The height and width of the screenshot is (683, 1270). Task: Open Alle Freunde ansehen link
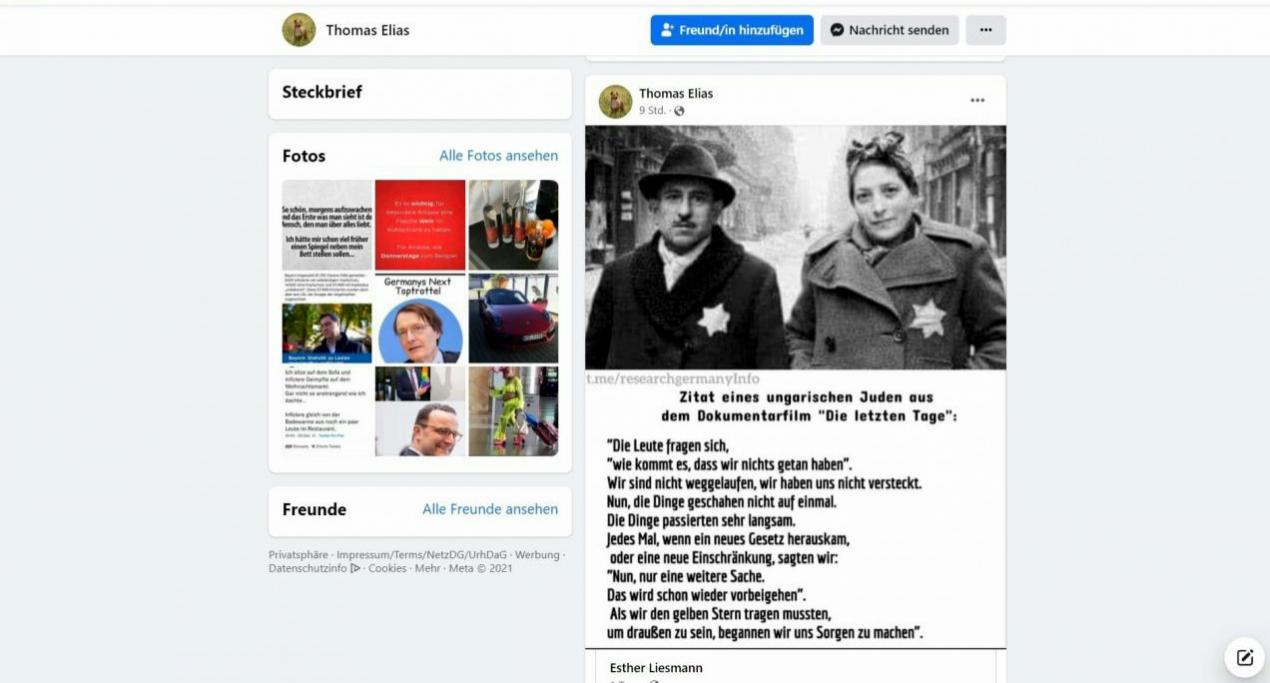coord(490,509)
